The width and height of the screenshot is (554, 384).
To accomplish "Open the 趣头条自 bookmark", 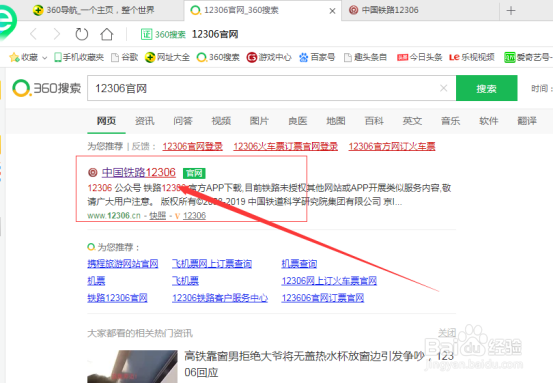I will point(365,57).
